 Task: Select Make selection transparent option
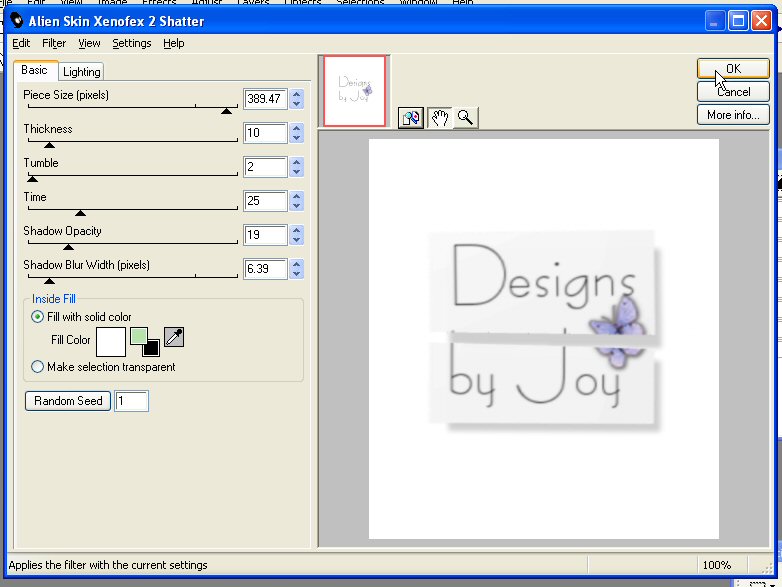pos(37,367)
